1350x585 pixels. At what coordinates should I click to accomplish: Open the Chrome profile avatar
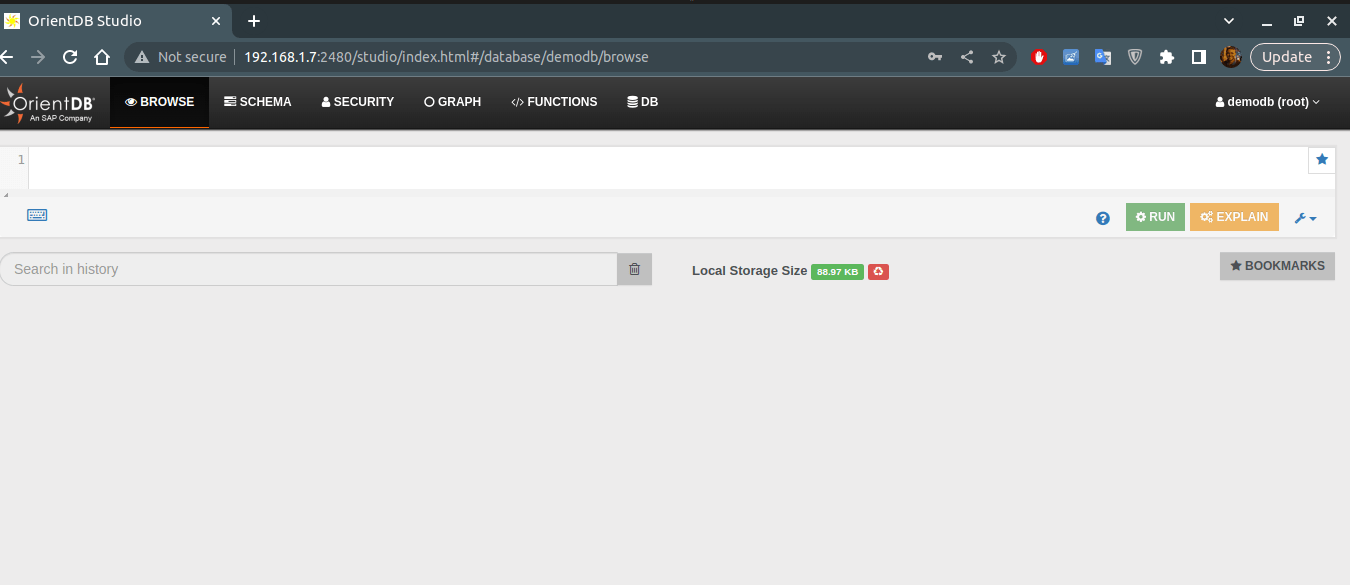pyautogui.click(x=1231, y=57)
